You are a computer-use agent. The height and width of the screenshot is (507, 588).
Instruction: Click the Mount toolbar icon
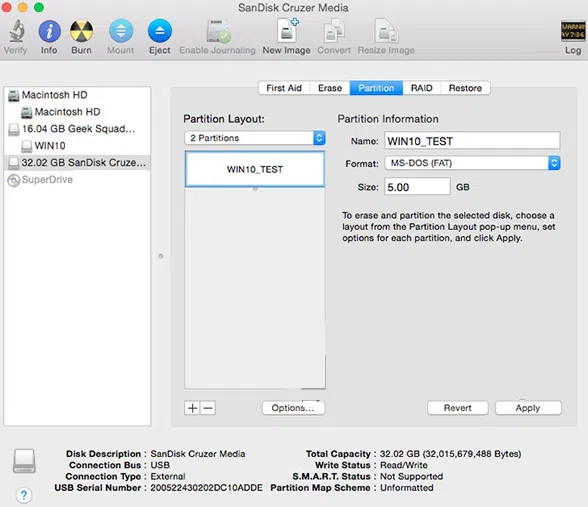(121, 31)
